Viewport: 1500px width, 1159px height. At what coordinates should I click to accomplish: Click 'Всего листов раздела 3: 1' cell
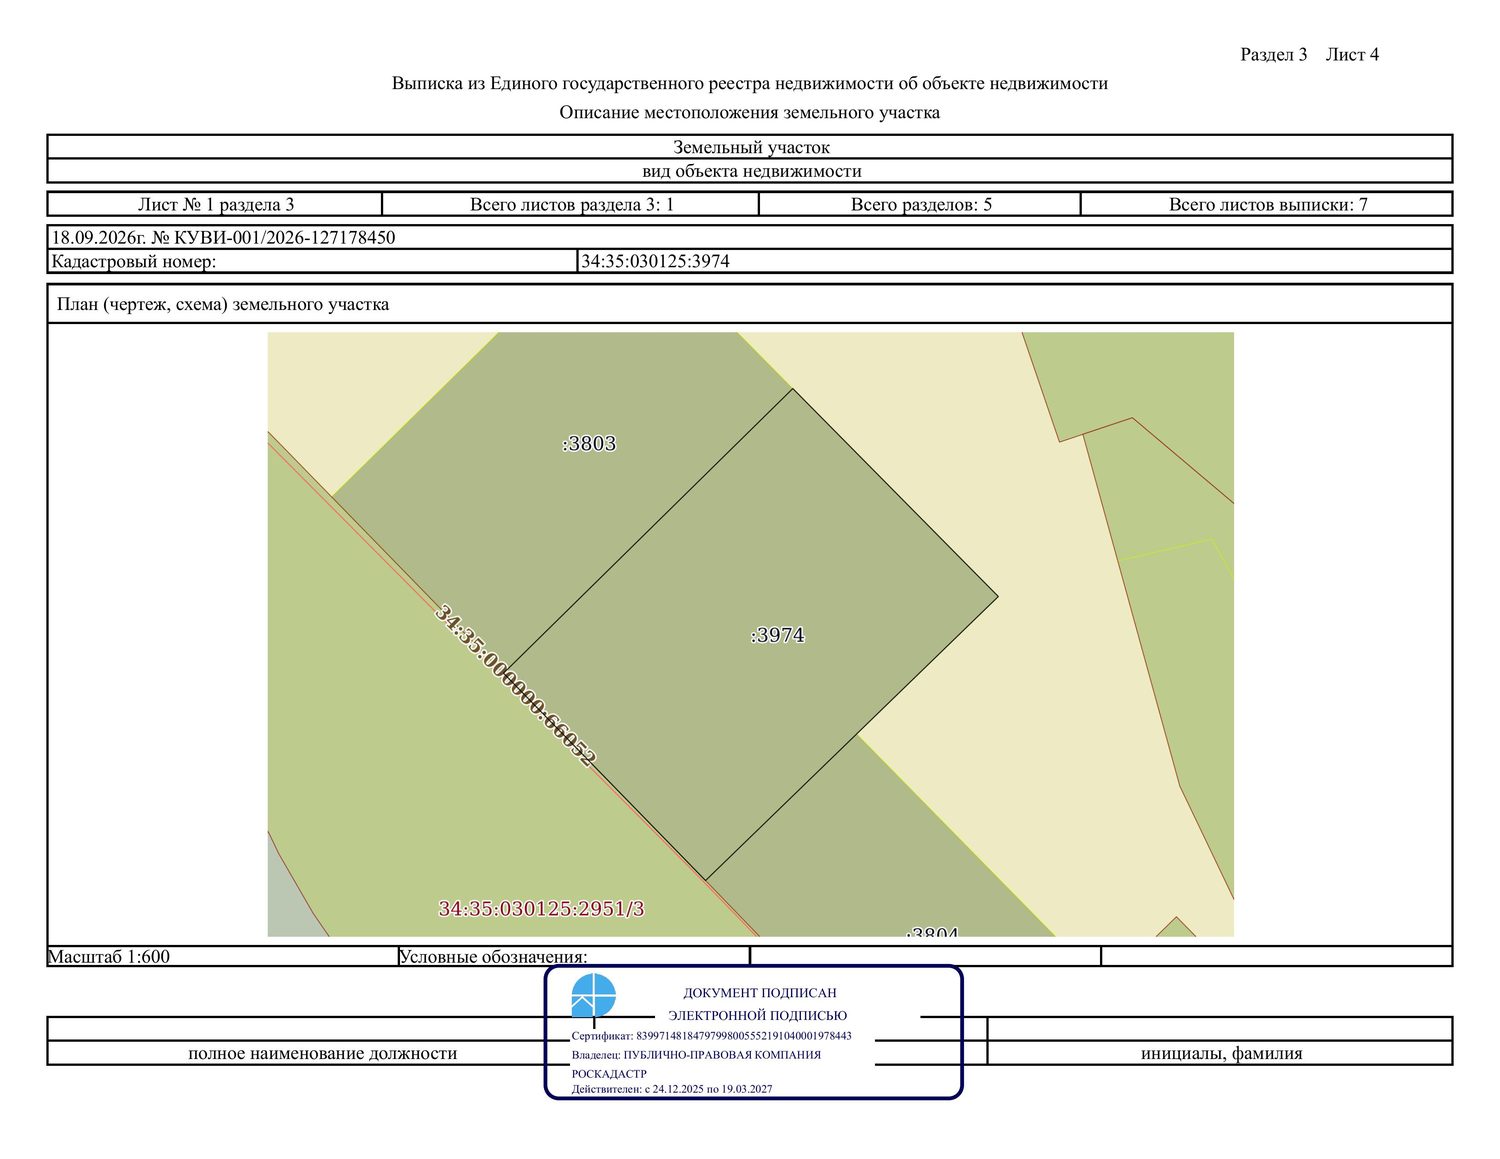571,204
